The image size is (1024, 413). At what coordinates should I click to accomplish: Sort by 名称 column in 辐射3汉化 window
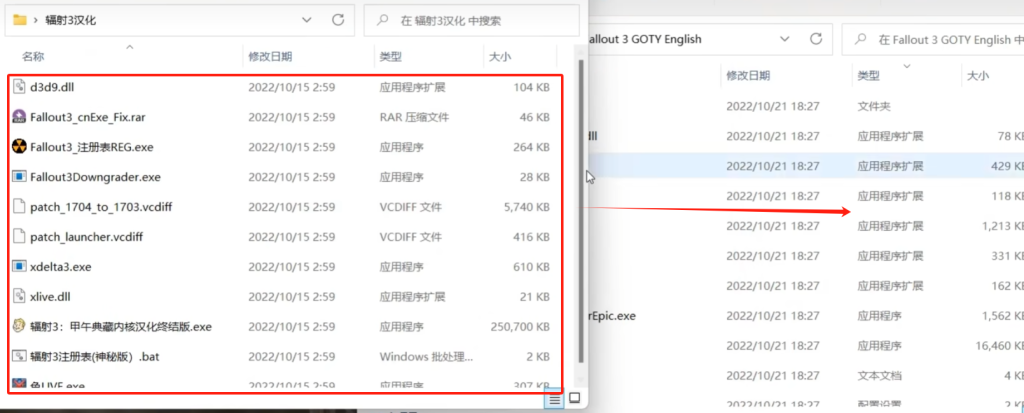[33, 57]
